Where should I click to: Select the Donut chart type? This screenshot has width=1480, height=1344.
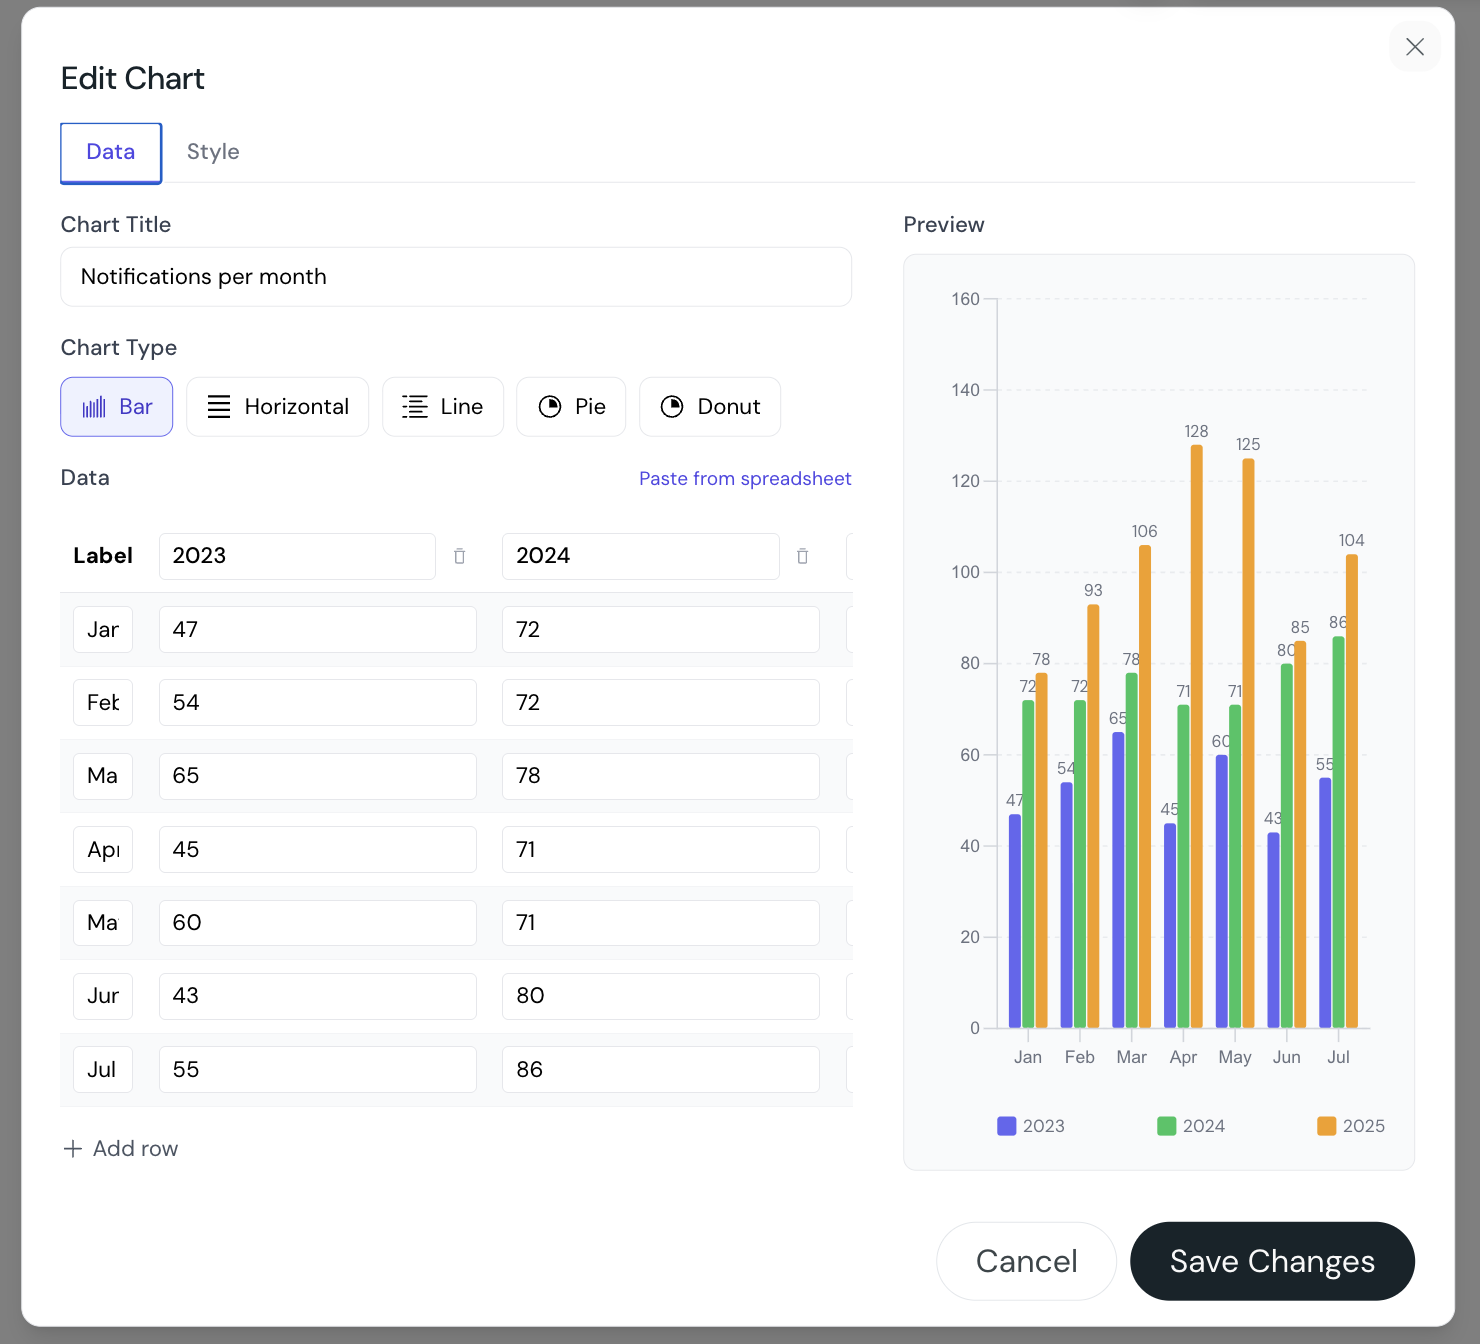(x=709, y=407)
